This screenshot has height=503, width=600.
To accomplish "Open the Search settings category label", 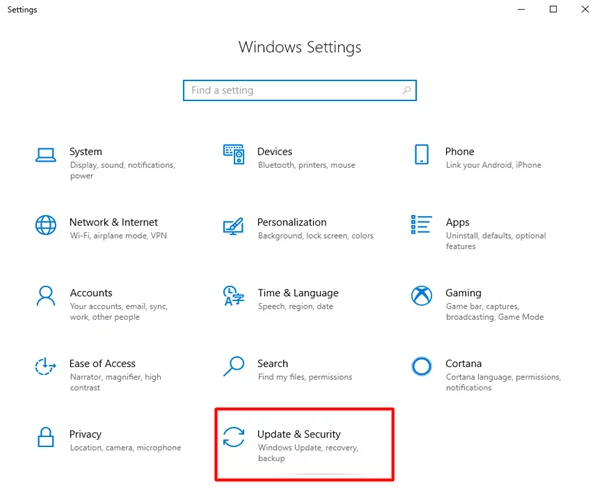I will (x=272, y=364).
